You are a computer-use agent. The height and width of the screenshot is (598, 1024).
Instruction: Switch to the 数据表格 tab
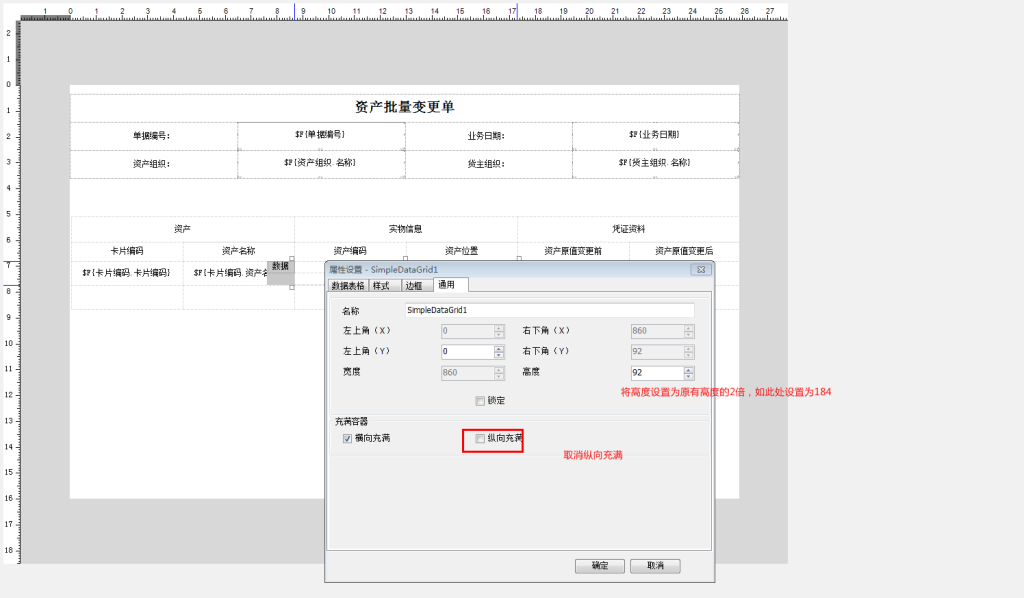tap(348, 284)
